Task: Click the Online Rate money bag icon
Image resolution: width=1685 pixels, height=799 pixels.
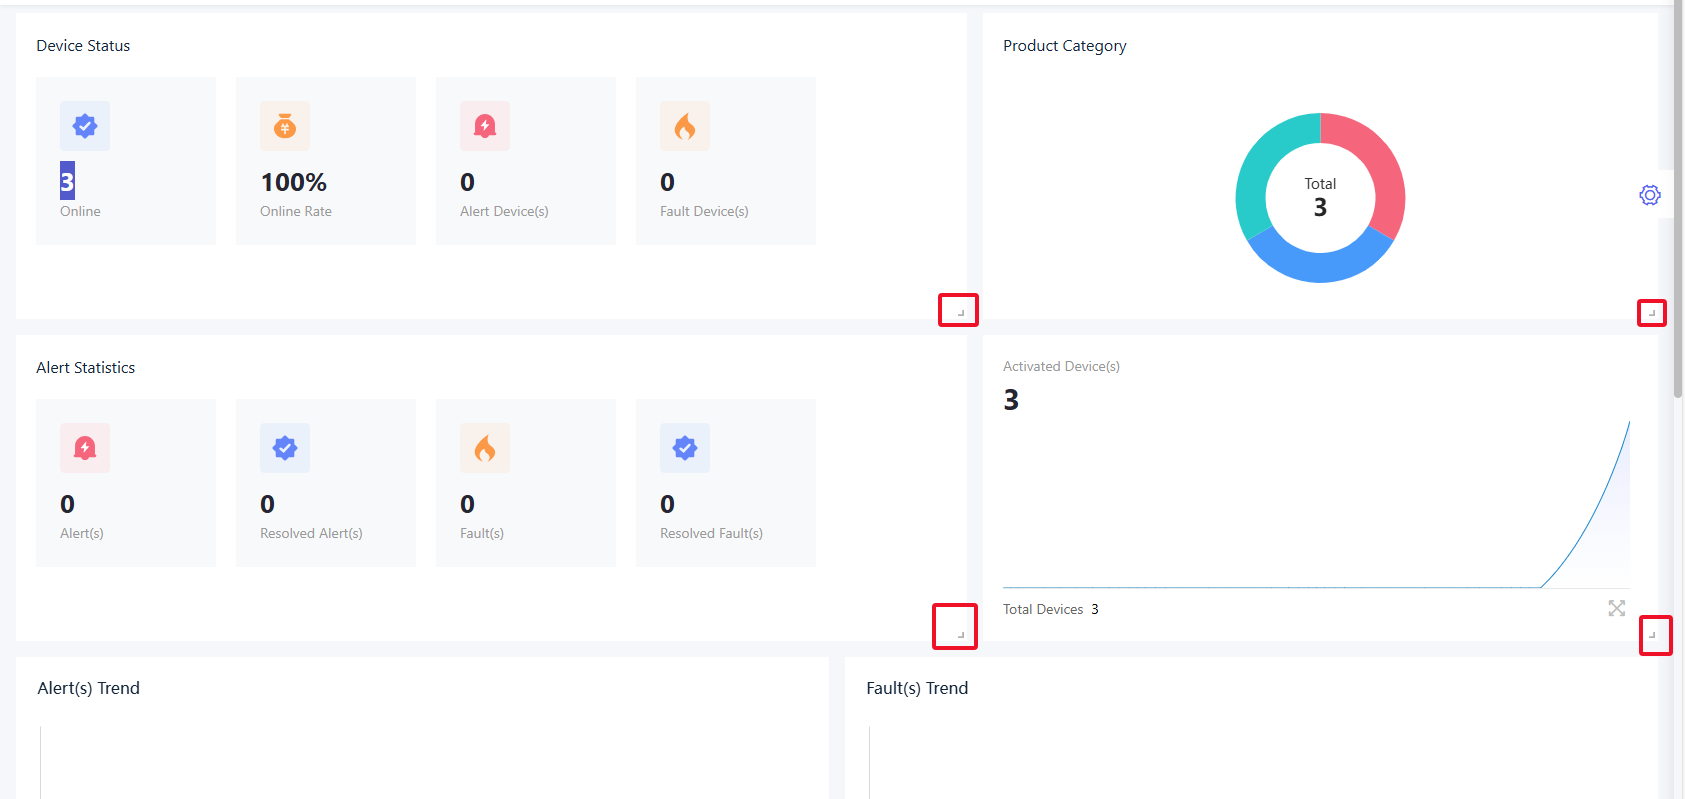Action: pyautogui.click(x=285, y=126)
